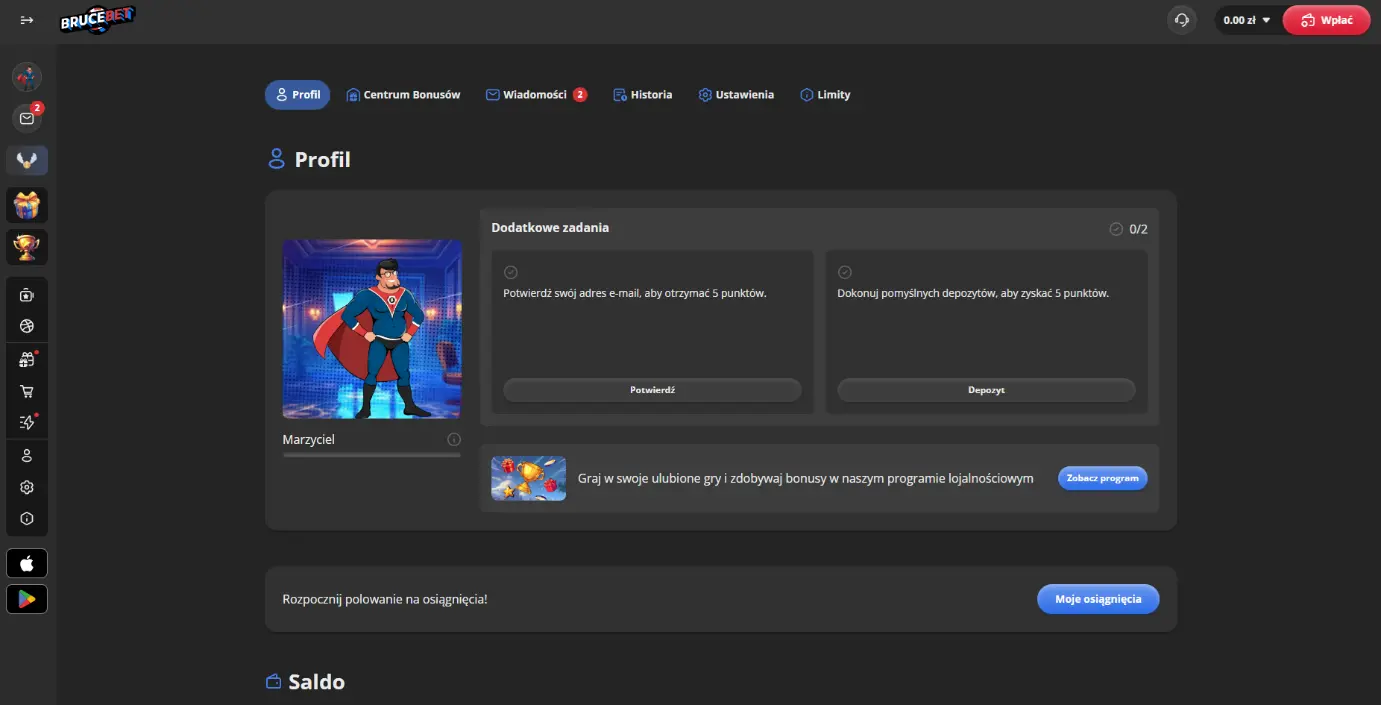
Task: Open sidebar mail icon with 2 badge
Action: coord(27,118)
